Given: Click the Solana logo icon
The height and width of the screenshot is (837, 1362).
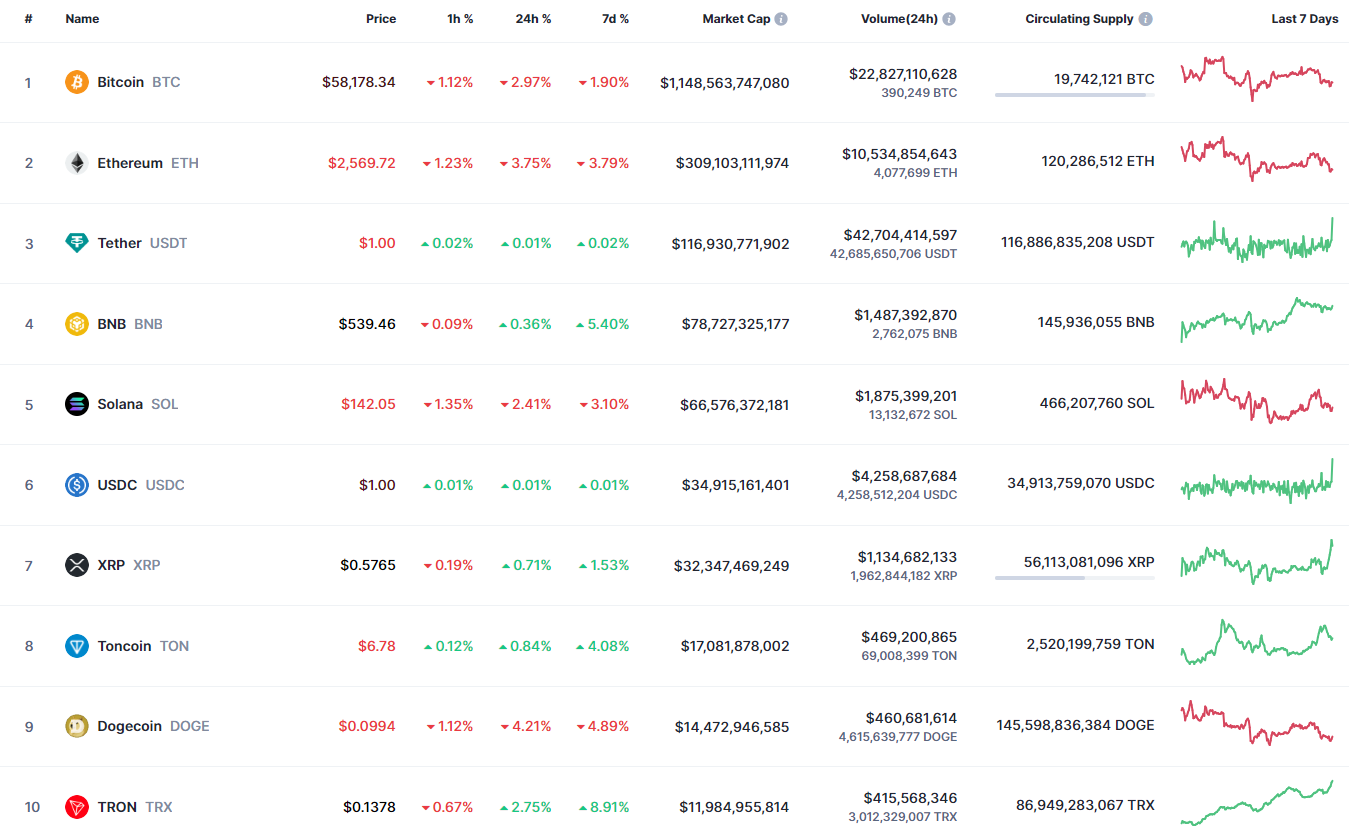Looking at the screenshot, I should pos(77,404).
